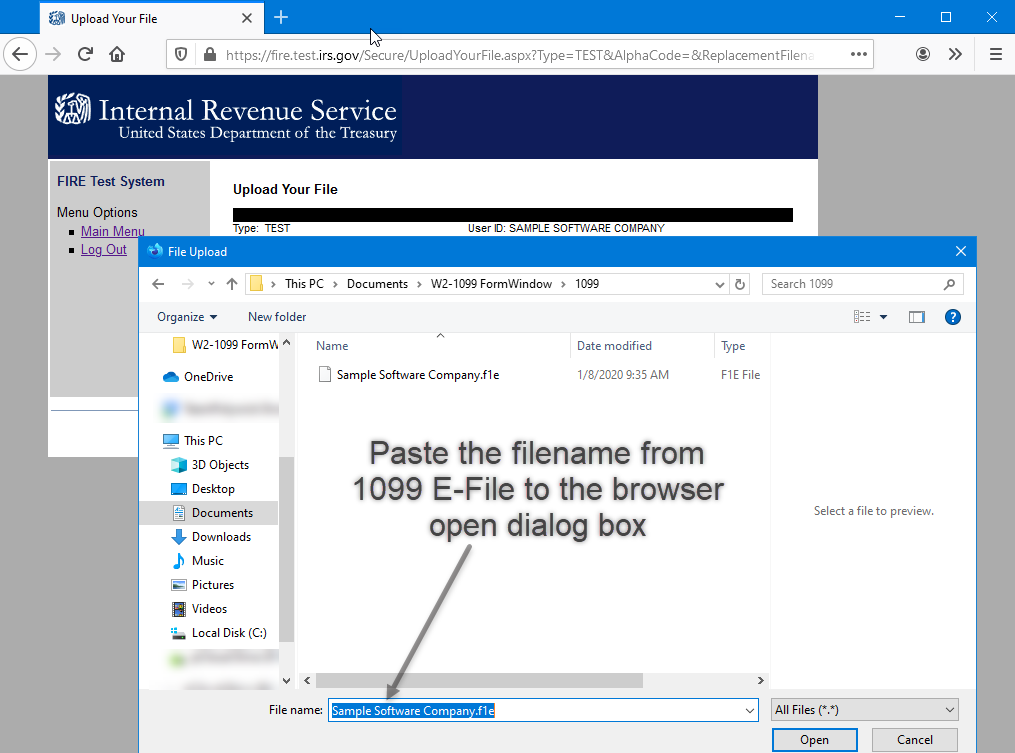This screenshot has width=1015, height=753.
Task: Expand the File name history dropdown
Action: 750,710
